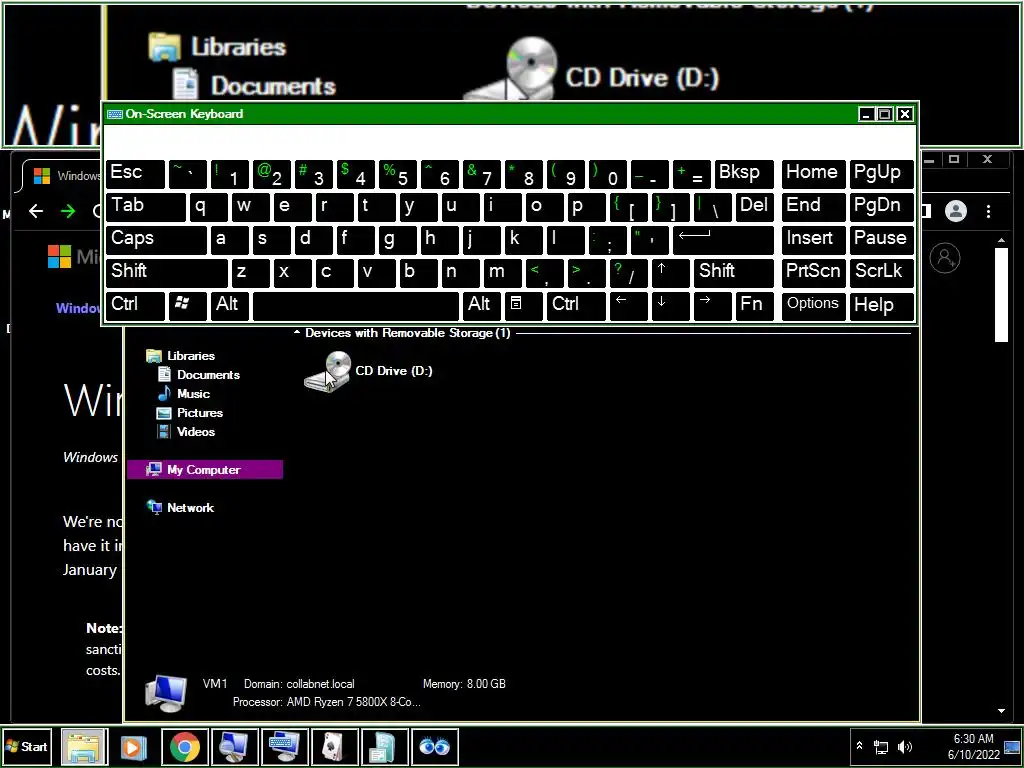Click the spacebar key
Screen dimensions: 1024x768
(x=356, y=306)
